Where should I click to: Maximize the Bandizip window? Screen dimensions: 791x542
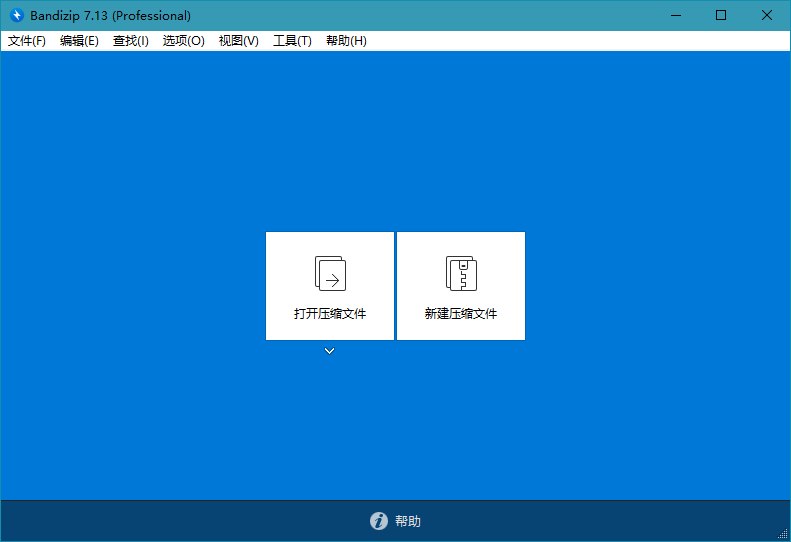coord(721,15)
